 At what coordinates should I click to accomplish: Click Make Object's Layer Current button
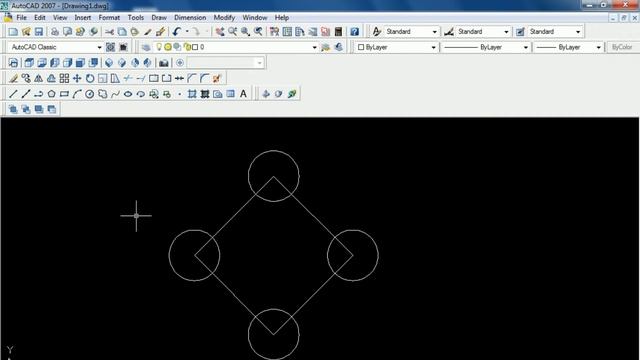[325, 47]
